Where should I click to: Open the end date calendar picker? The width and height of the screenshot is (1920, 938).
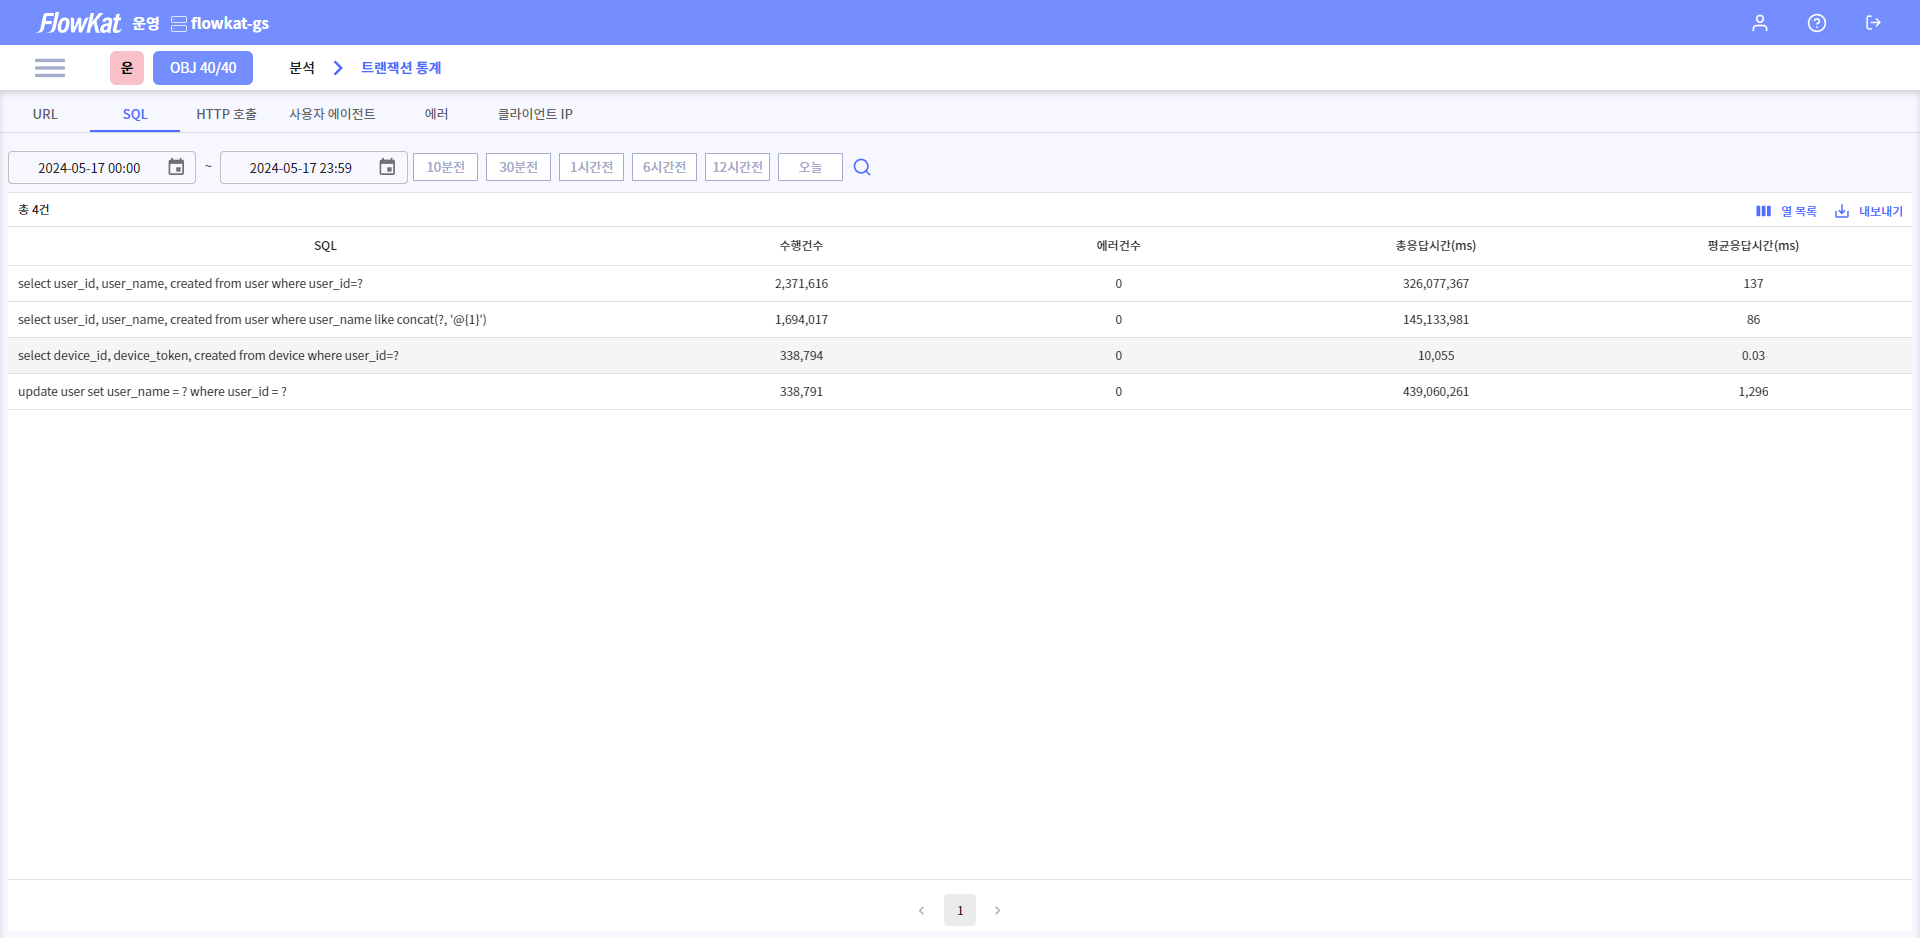tap(387, 167)
